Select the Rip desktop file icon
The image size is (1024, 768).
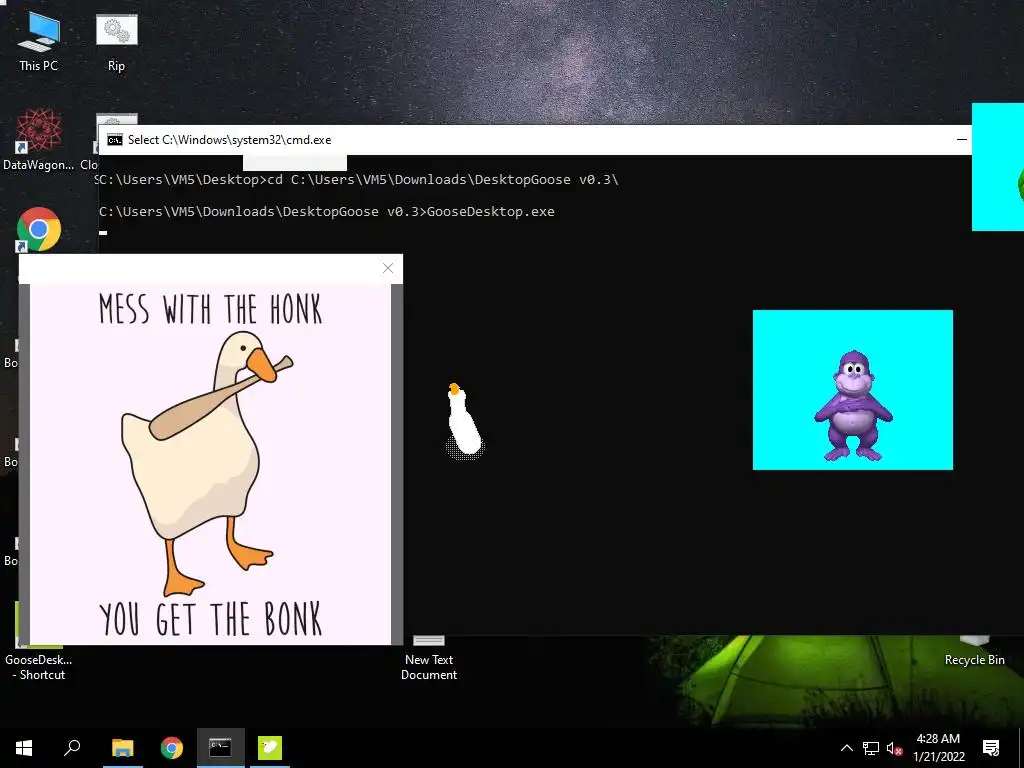(116, 41)
